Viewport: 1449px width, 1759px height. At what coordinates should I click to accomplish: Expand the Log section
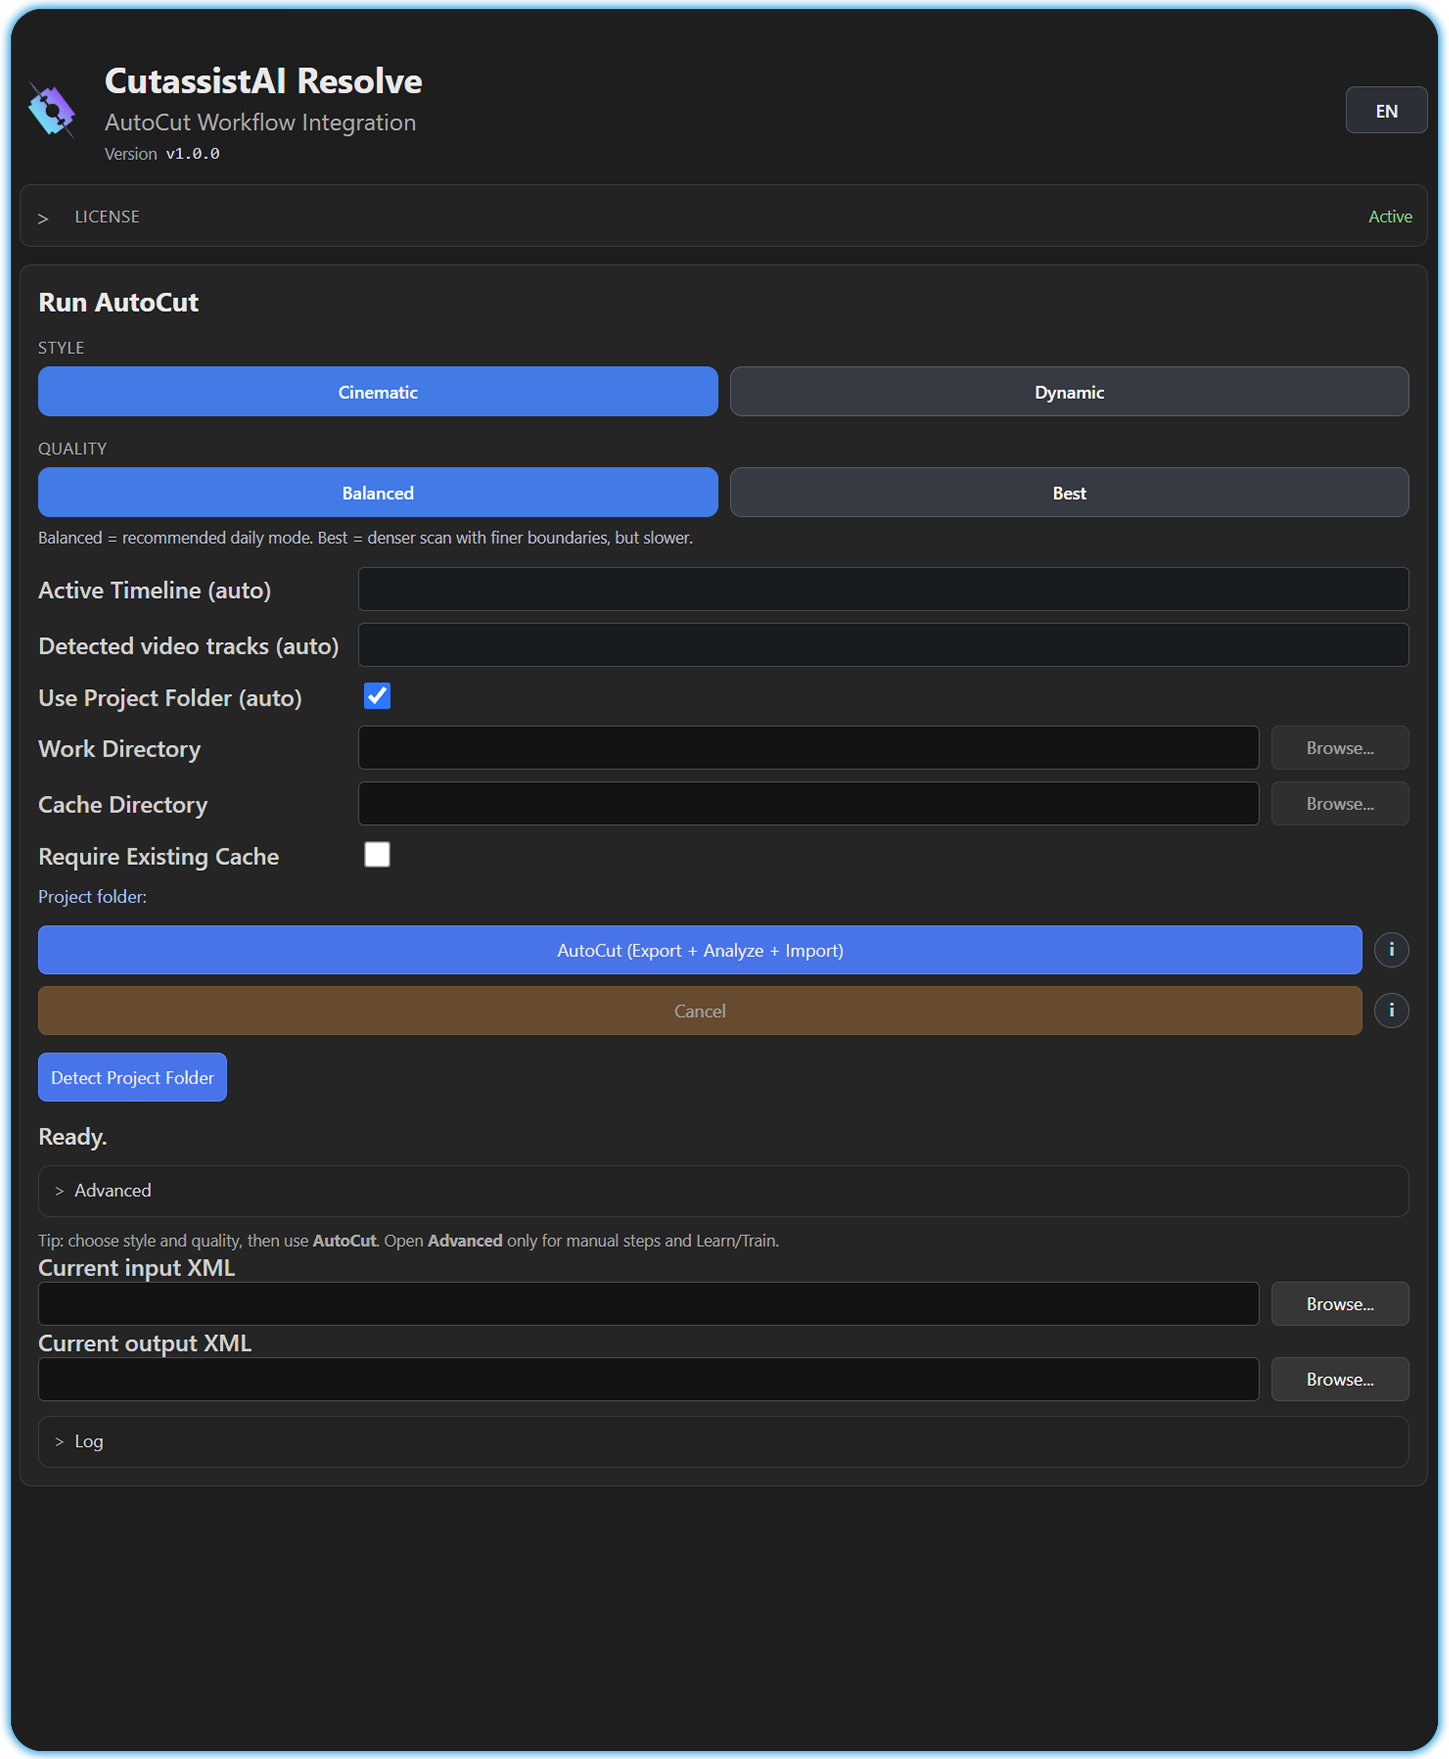click(x=723, y=1442)
